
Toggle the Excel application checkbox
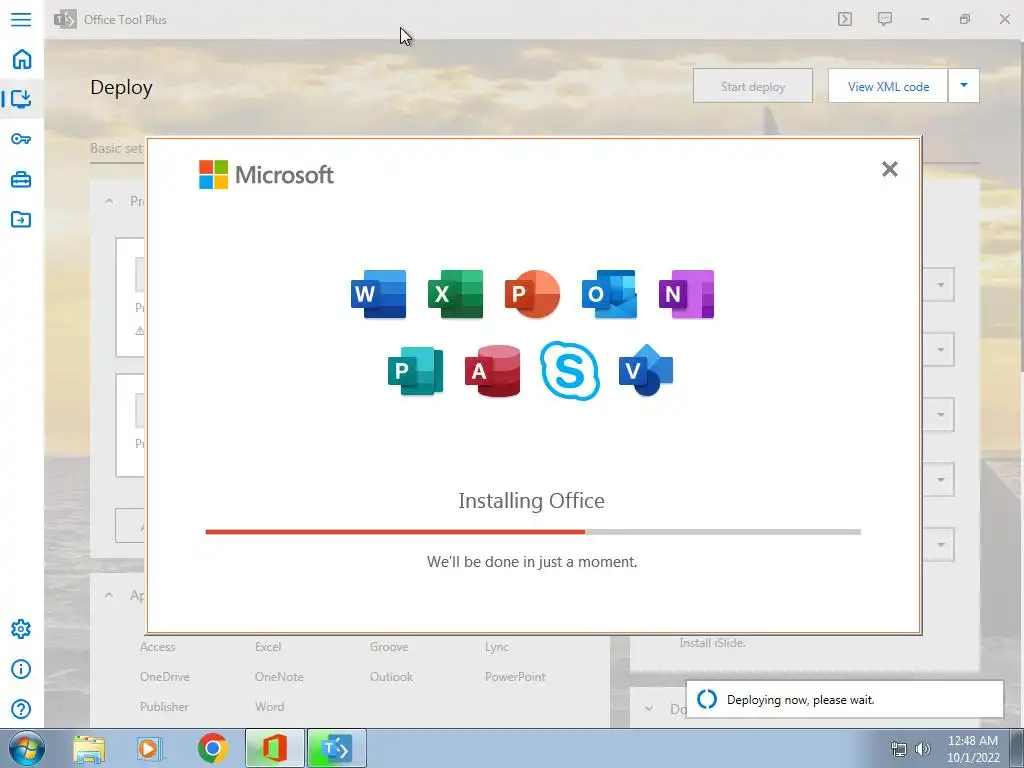(268, 647)
